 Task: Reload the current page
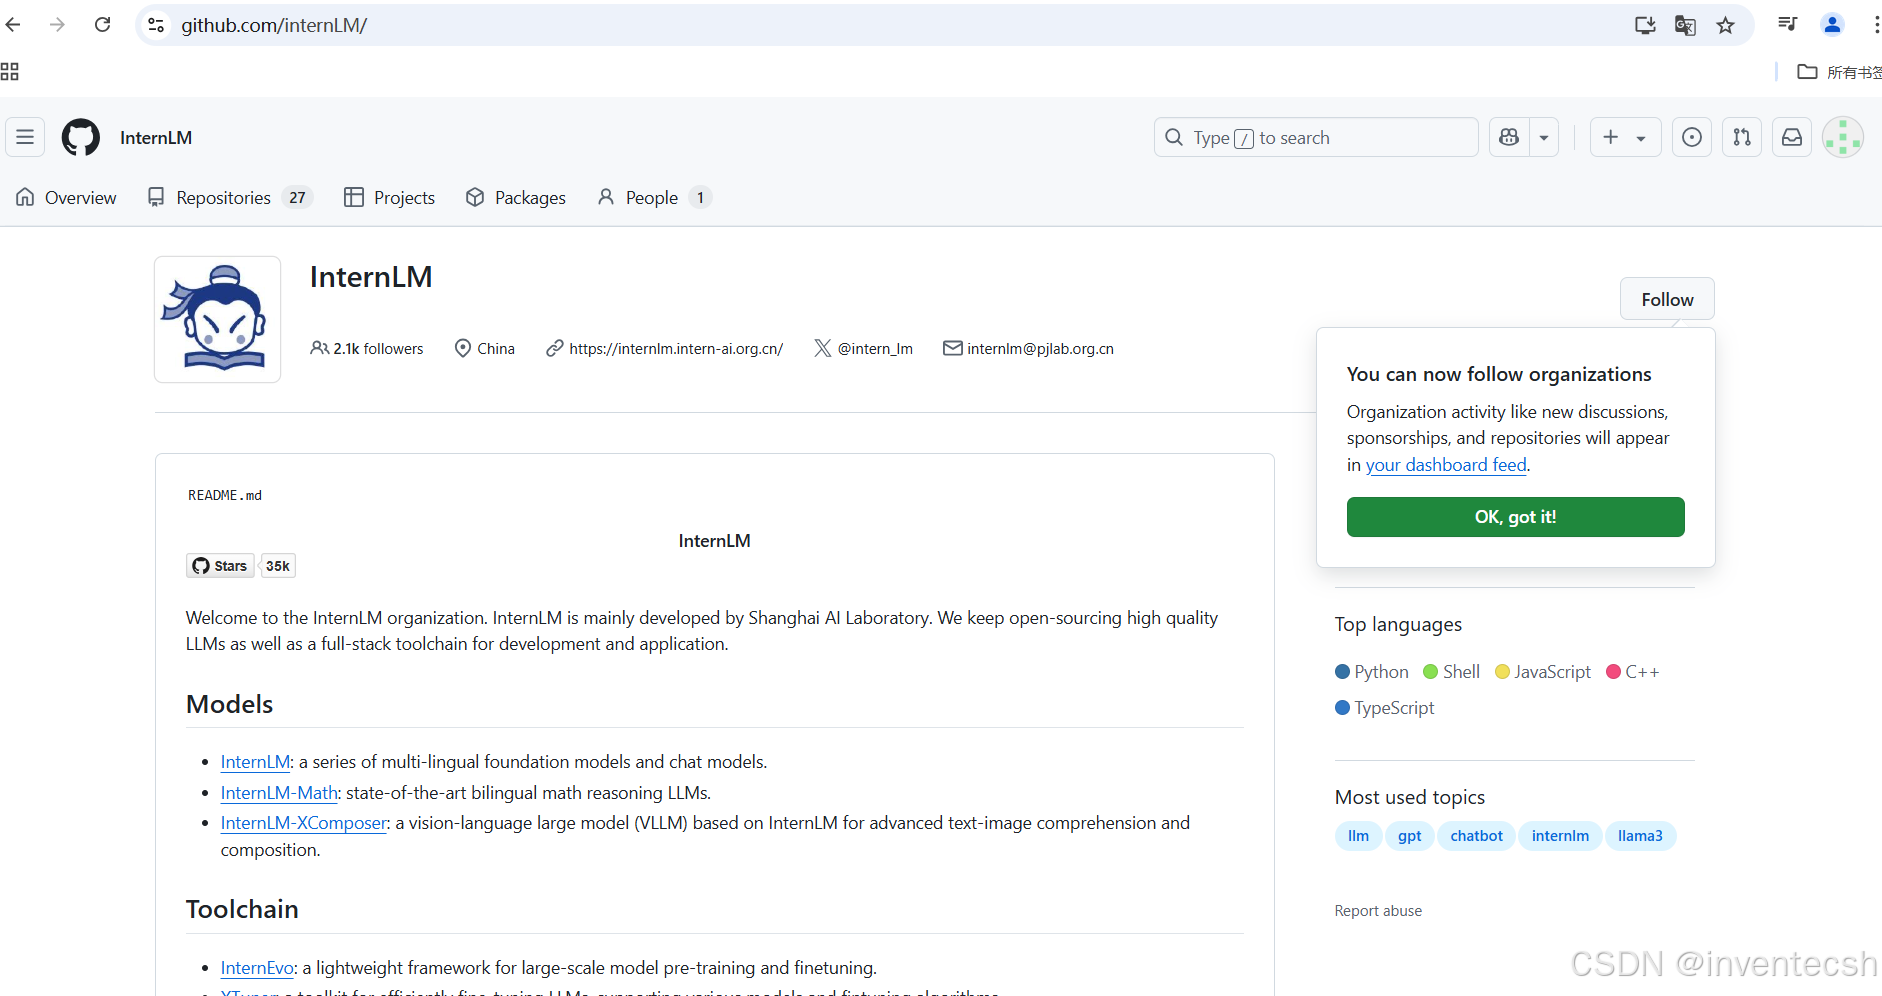click(102, 25)
